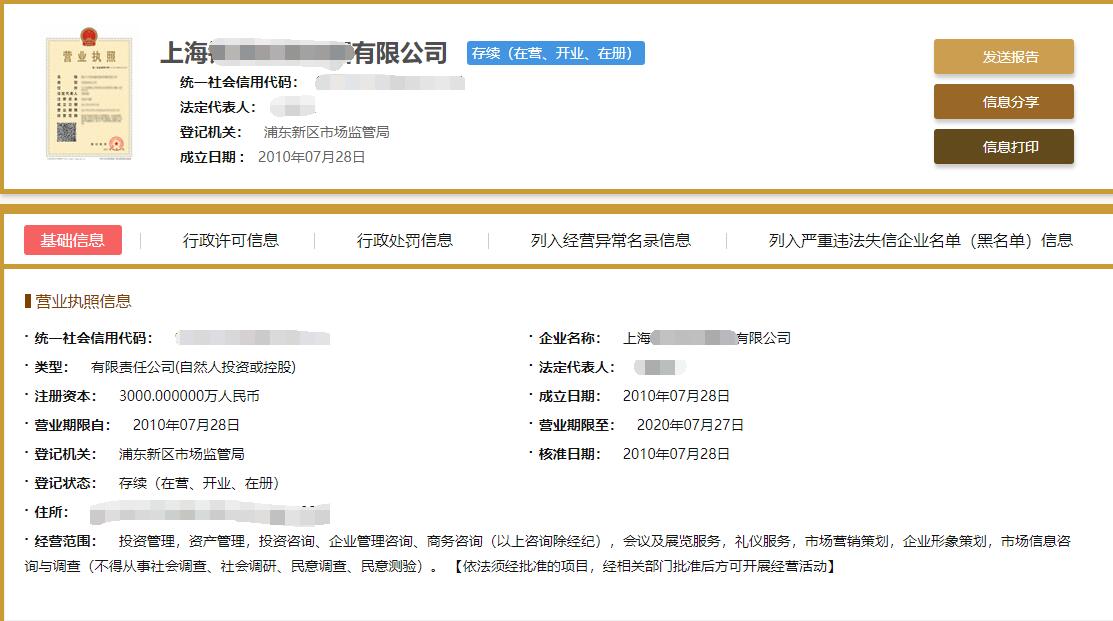1113x621 pixels.
Task: Open the business license thumbnail image
Action: (89, 94)
